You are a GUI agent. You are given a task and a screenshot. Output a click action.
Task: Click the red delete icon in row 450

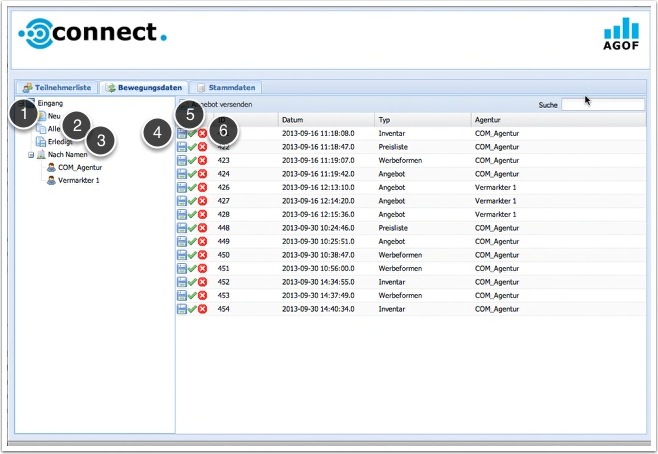pos(202,255)
